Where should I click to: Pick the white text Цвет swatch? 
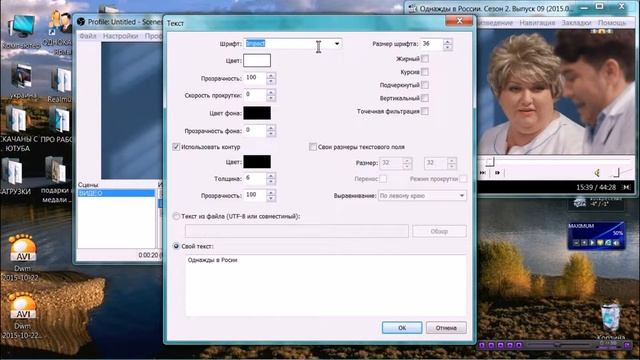257,60
